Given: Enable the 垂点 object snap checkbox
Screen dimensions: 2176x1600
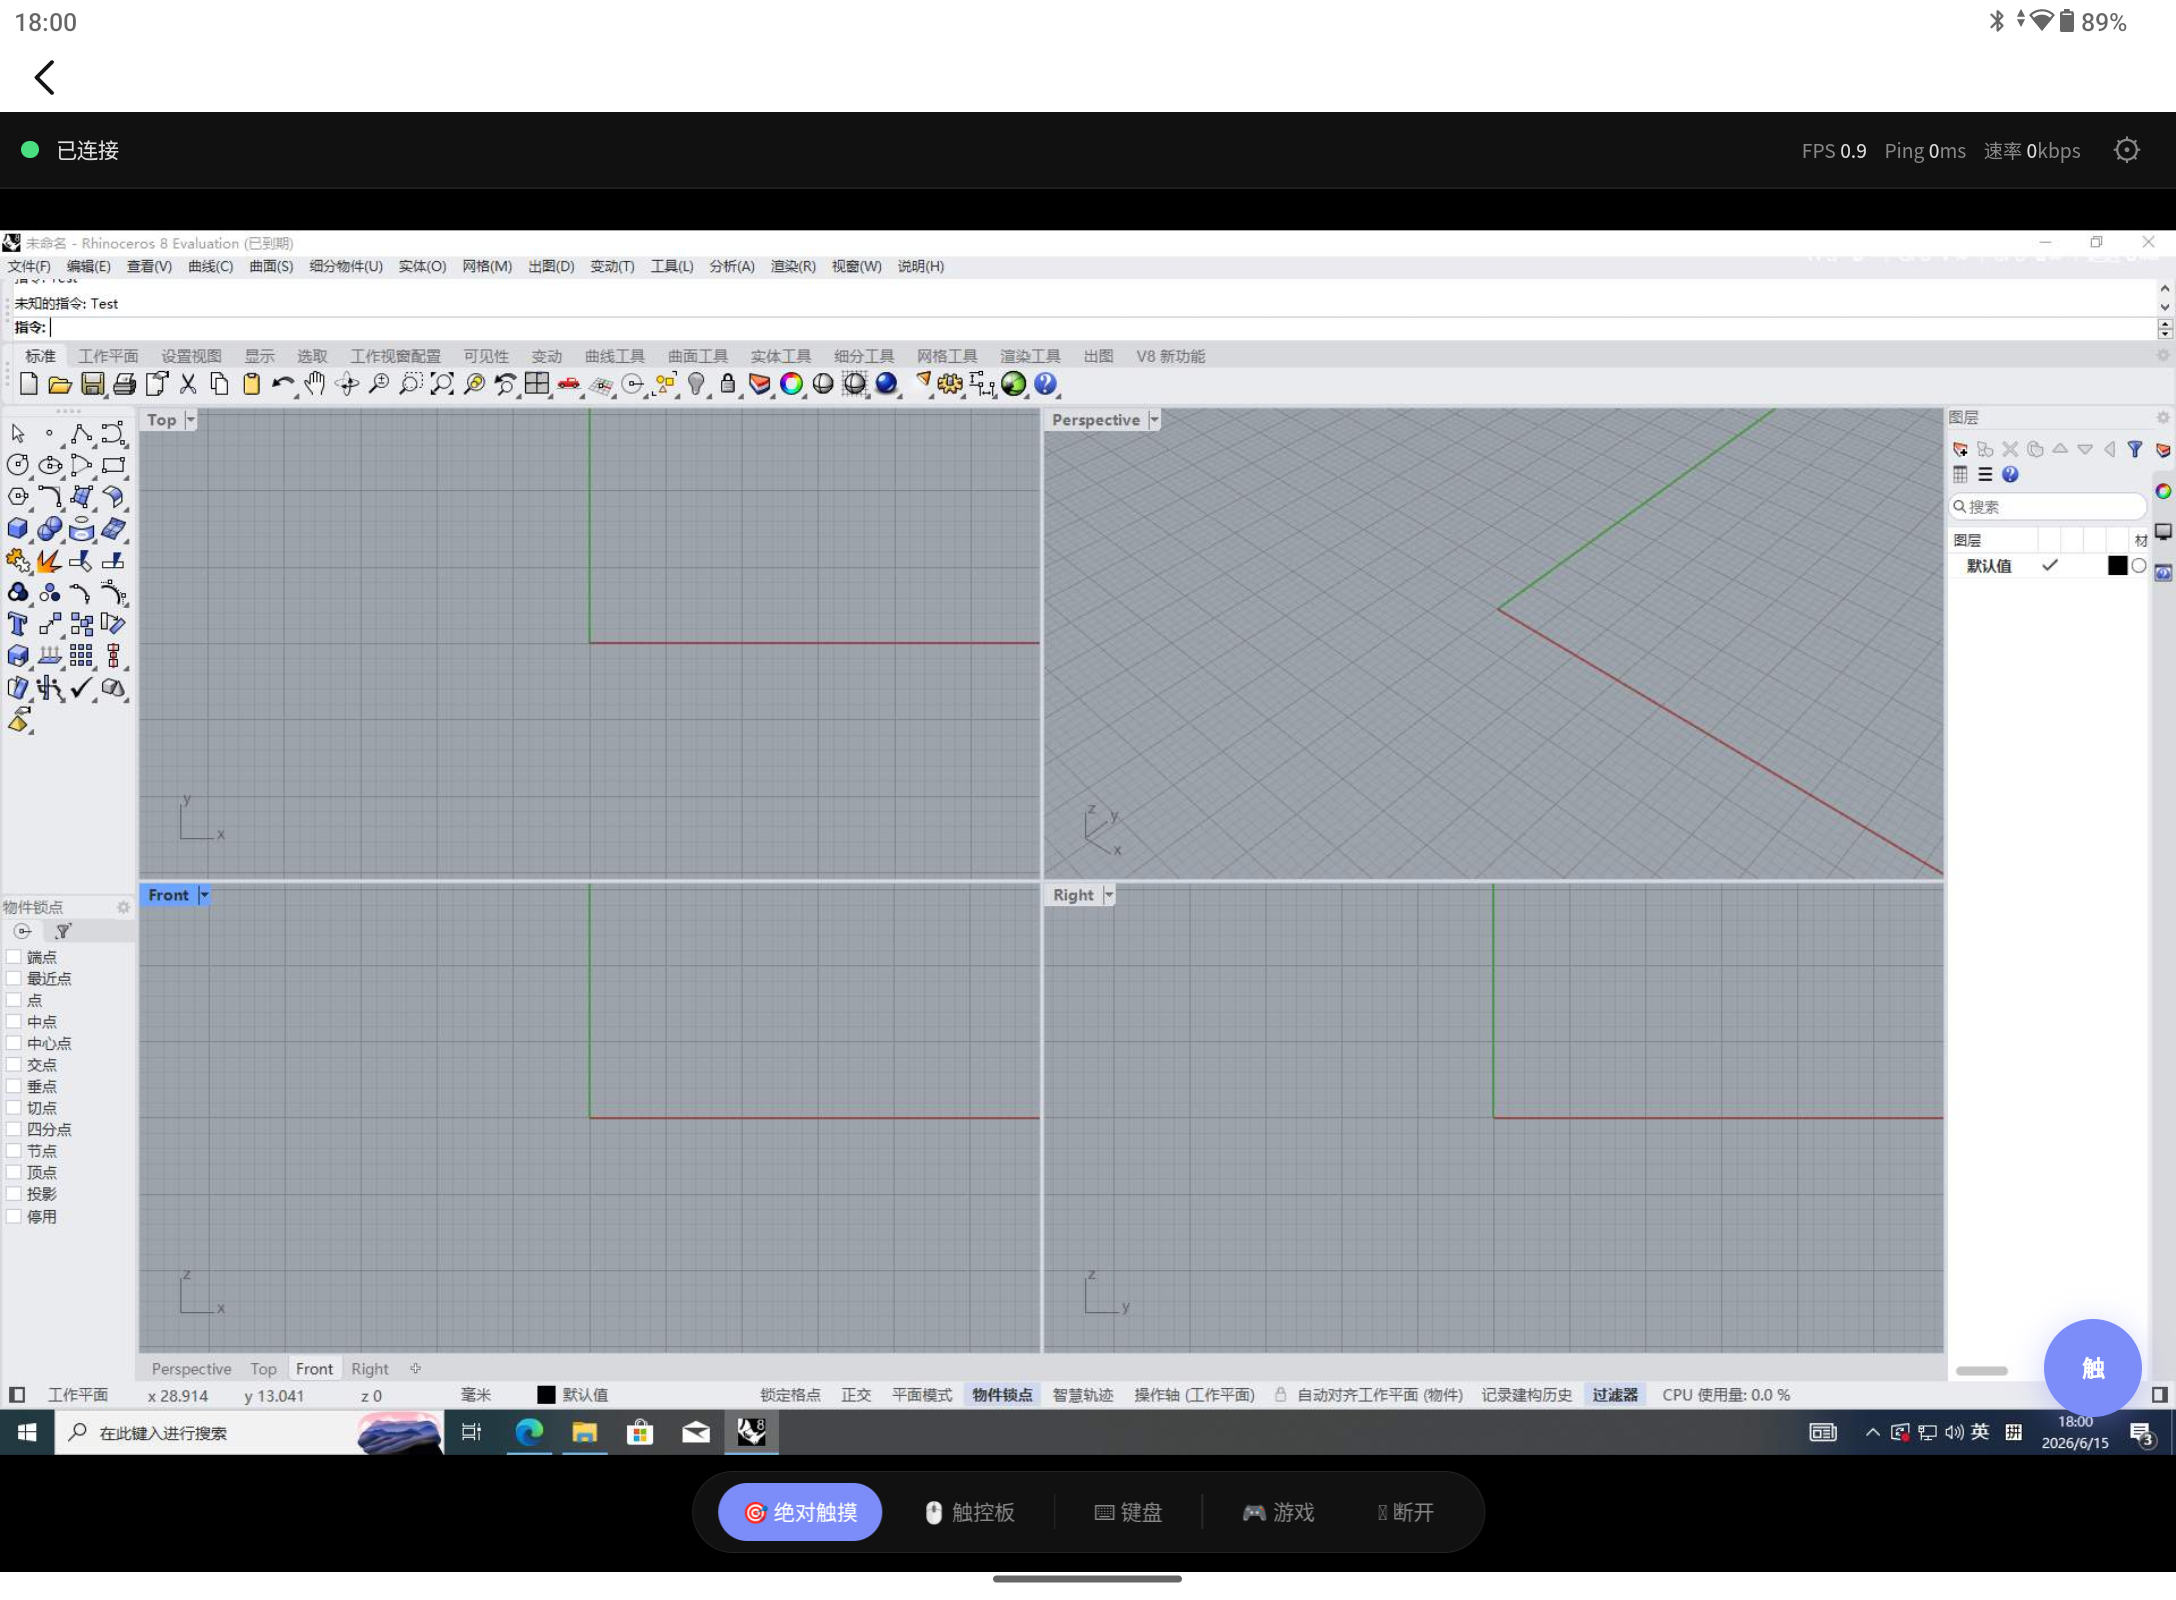Looking at the screenshot, I should pos(14,1086).
